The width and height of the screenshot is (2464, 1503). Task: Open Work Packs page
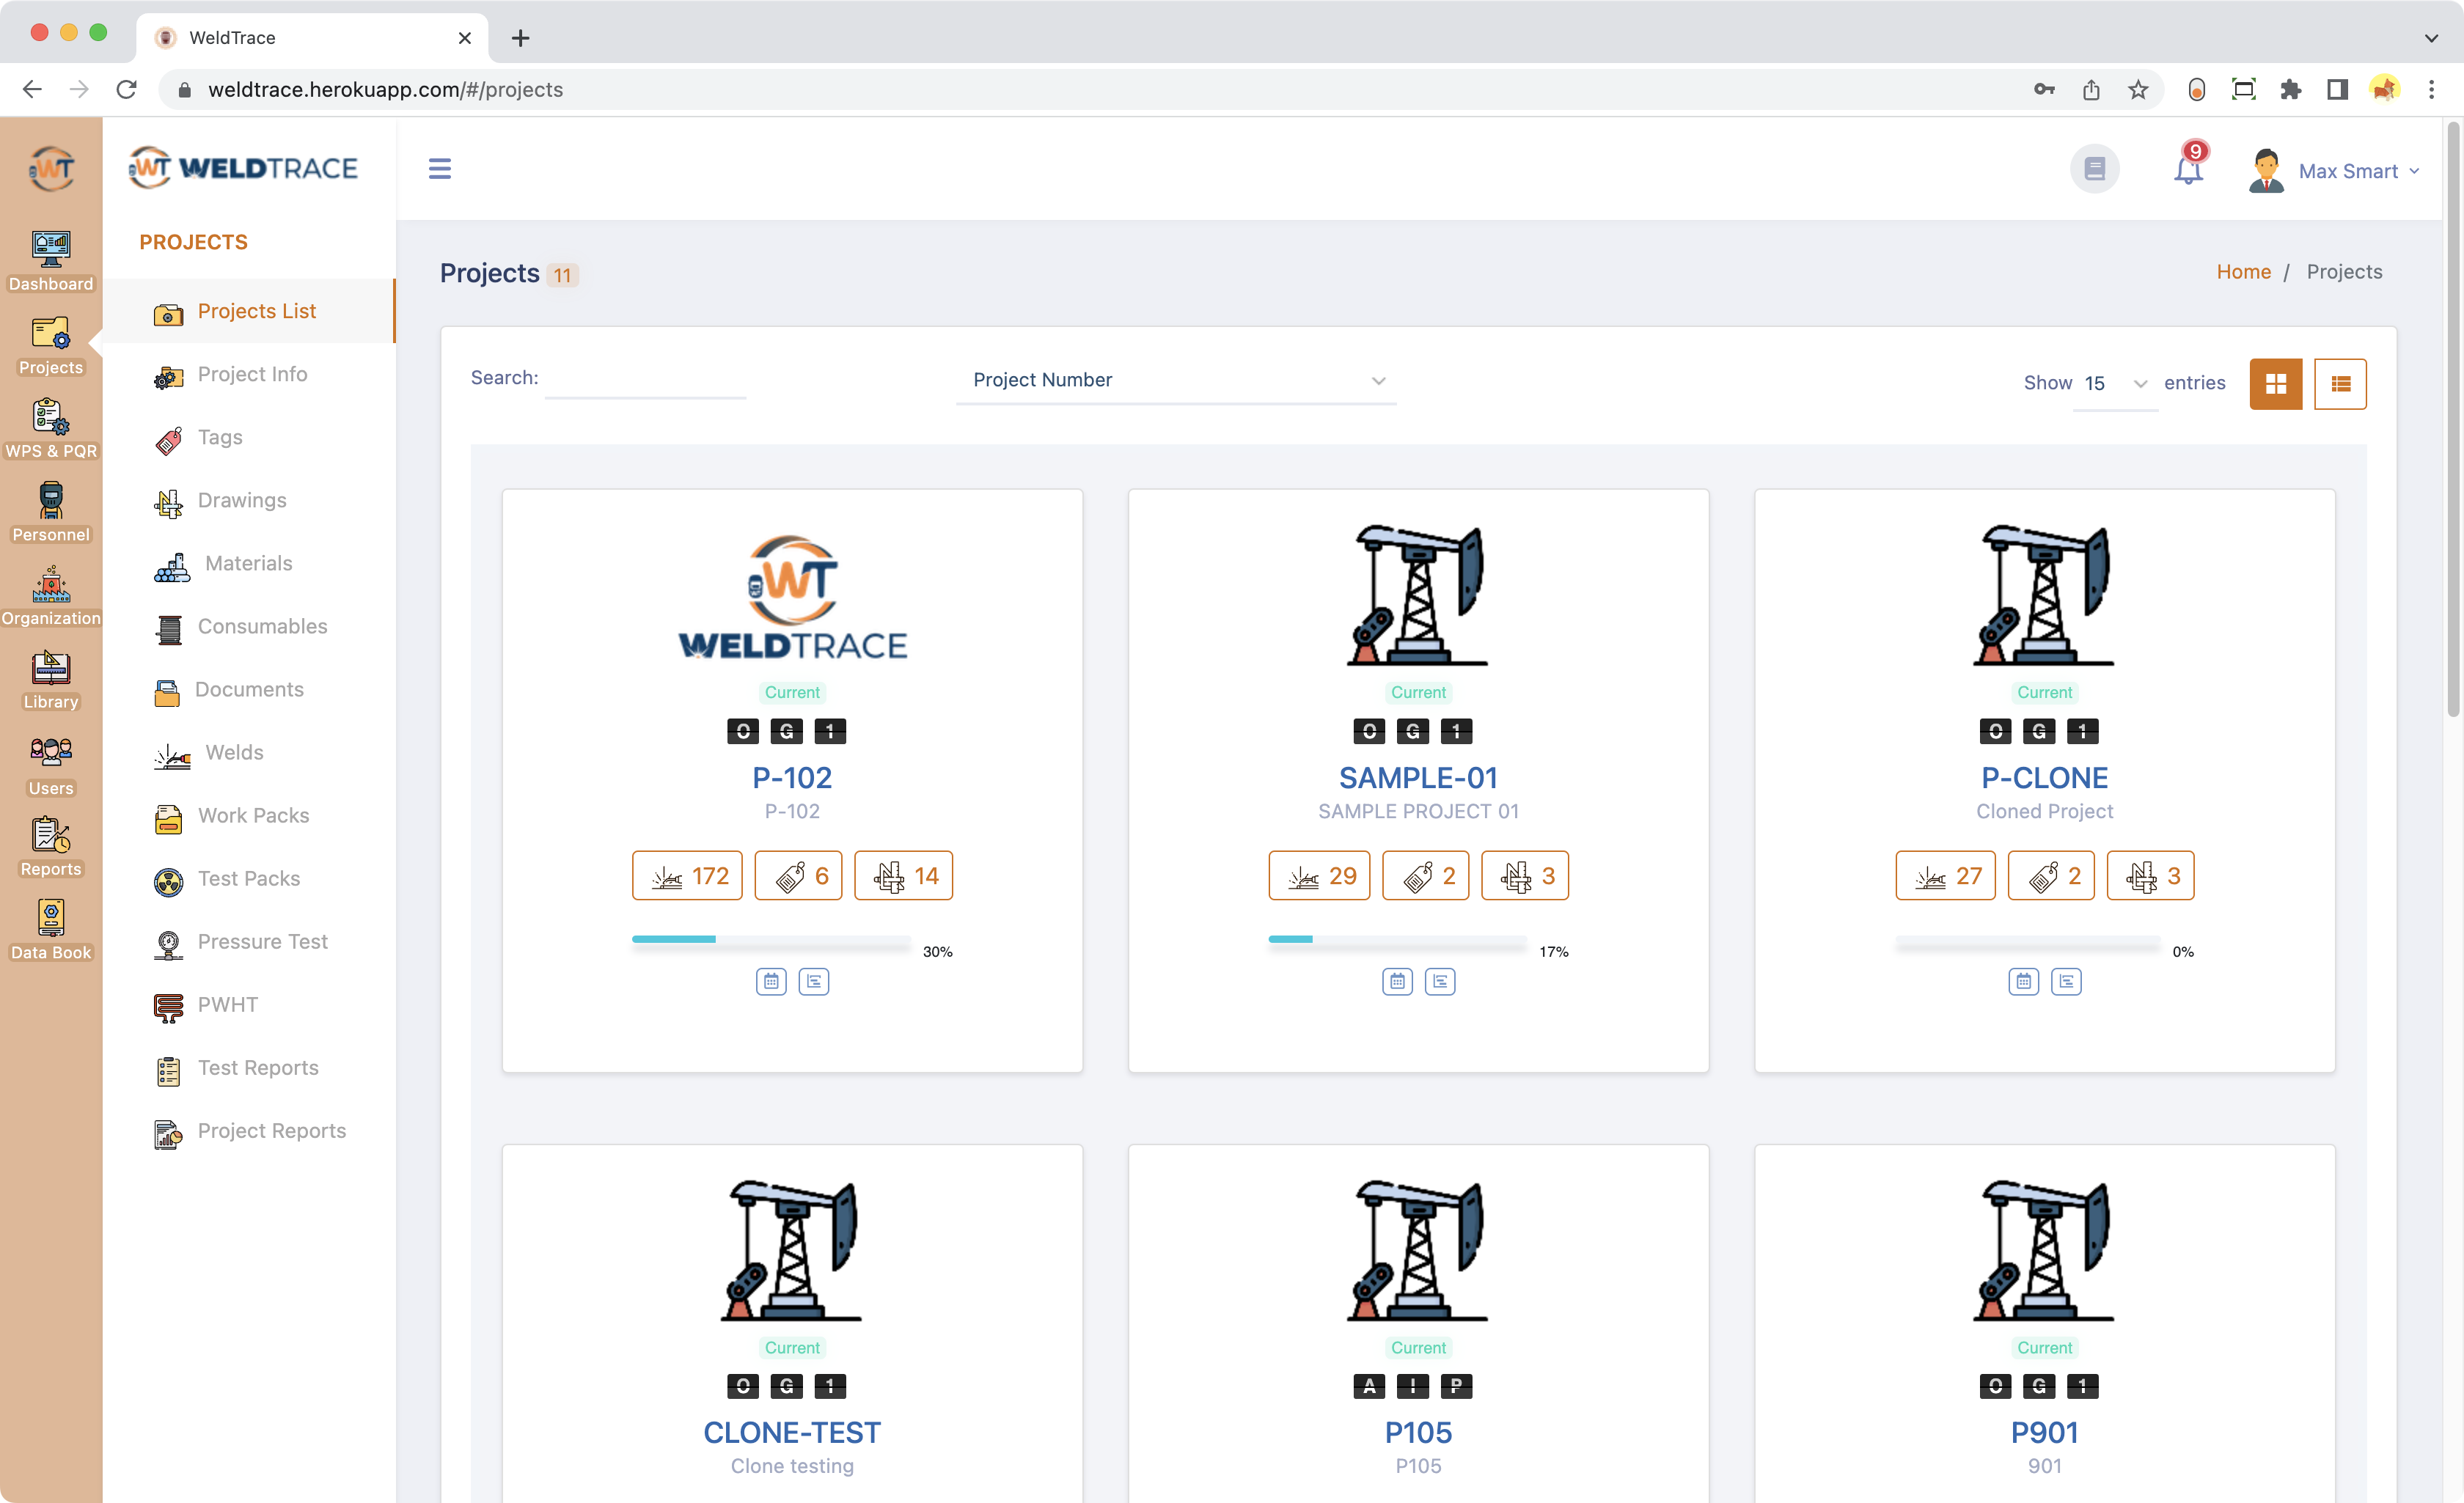coord(249,815)
